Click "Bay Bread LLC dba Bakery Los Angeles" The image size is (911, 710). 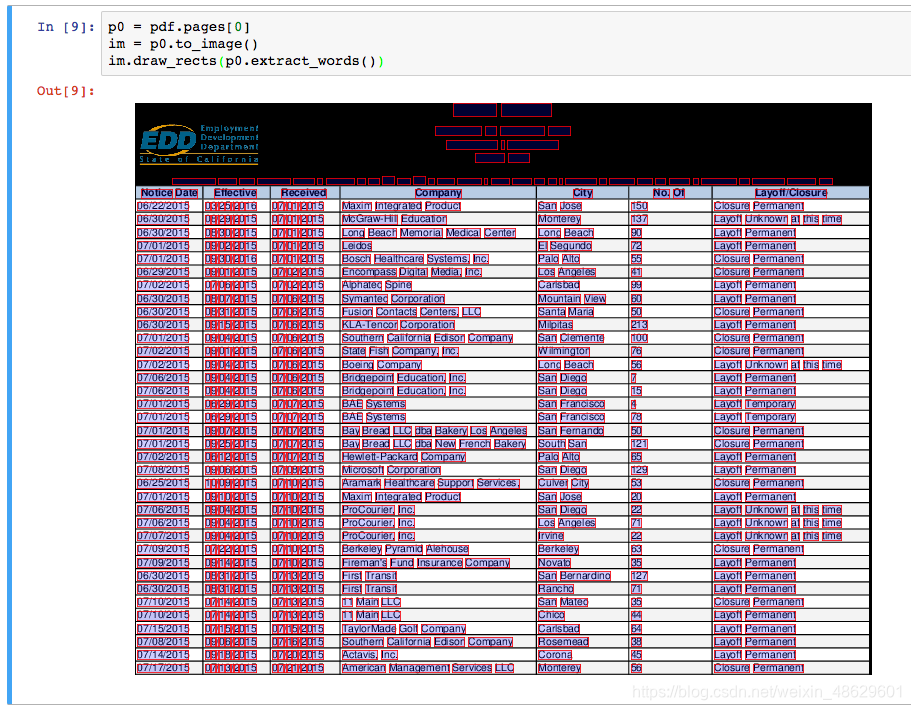coord(435,431)
